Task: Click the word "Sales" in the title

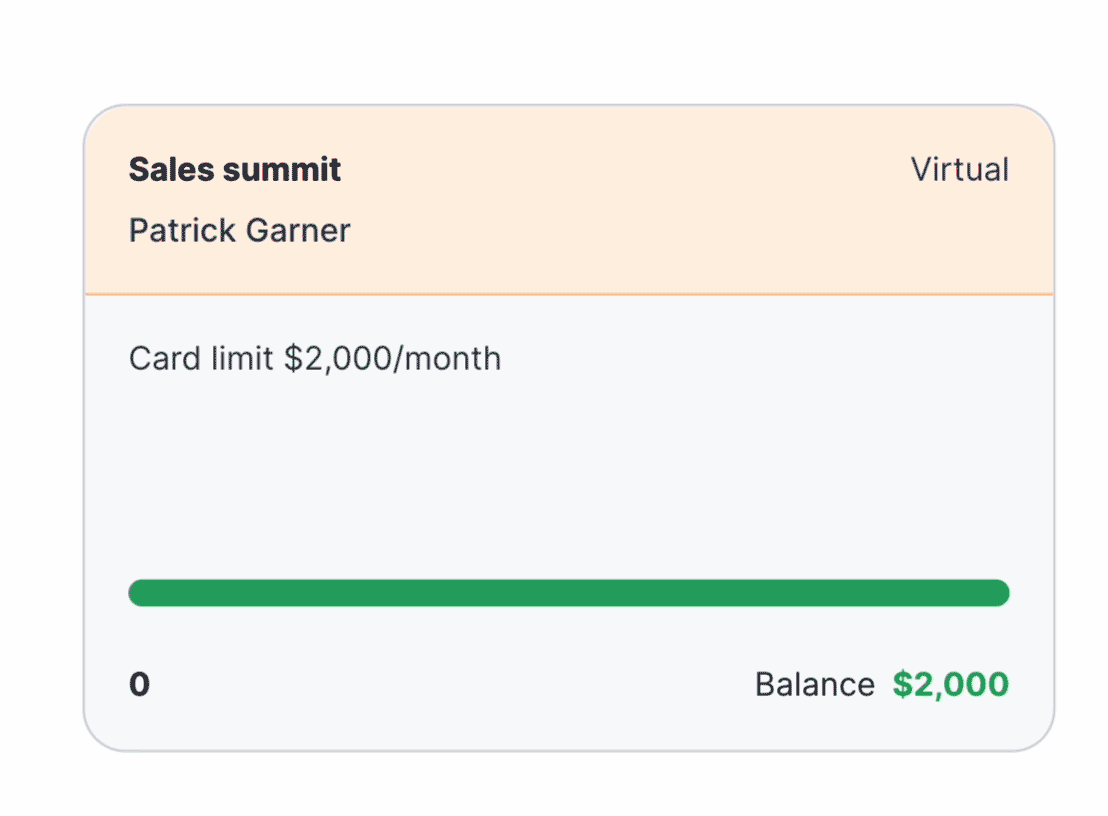Action: [172, 170]
